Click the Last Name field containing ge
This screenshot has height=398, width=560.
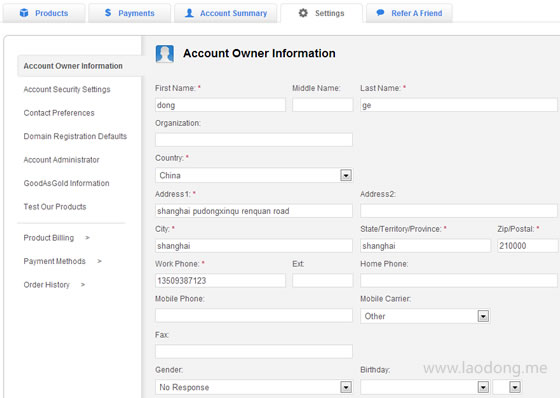click(x=459, y=105)
